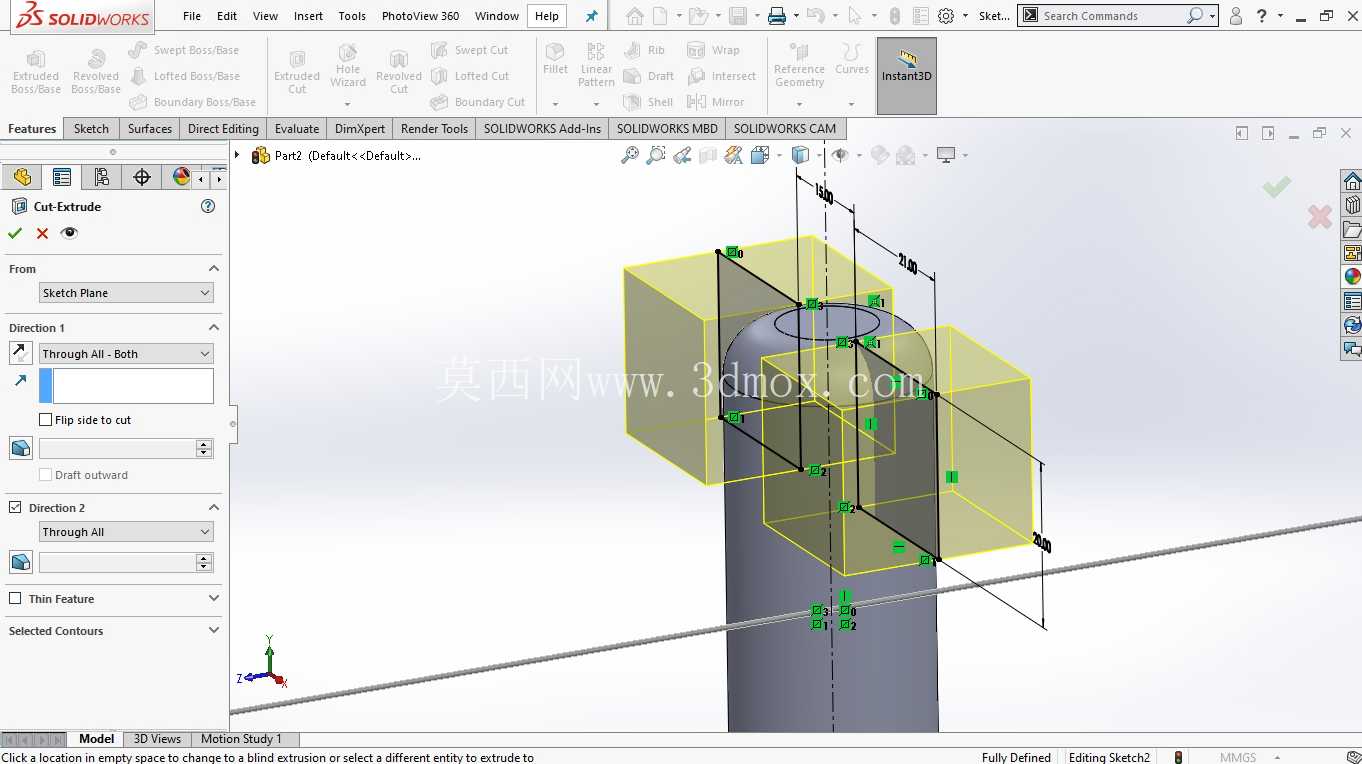Open View Settings monitor icon
1362x764 pixels.
tap(946, 155)
